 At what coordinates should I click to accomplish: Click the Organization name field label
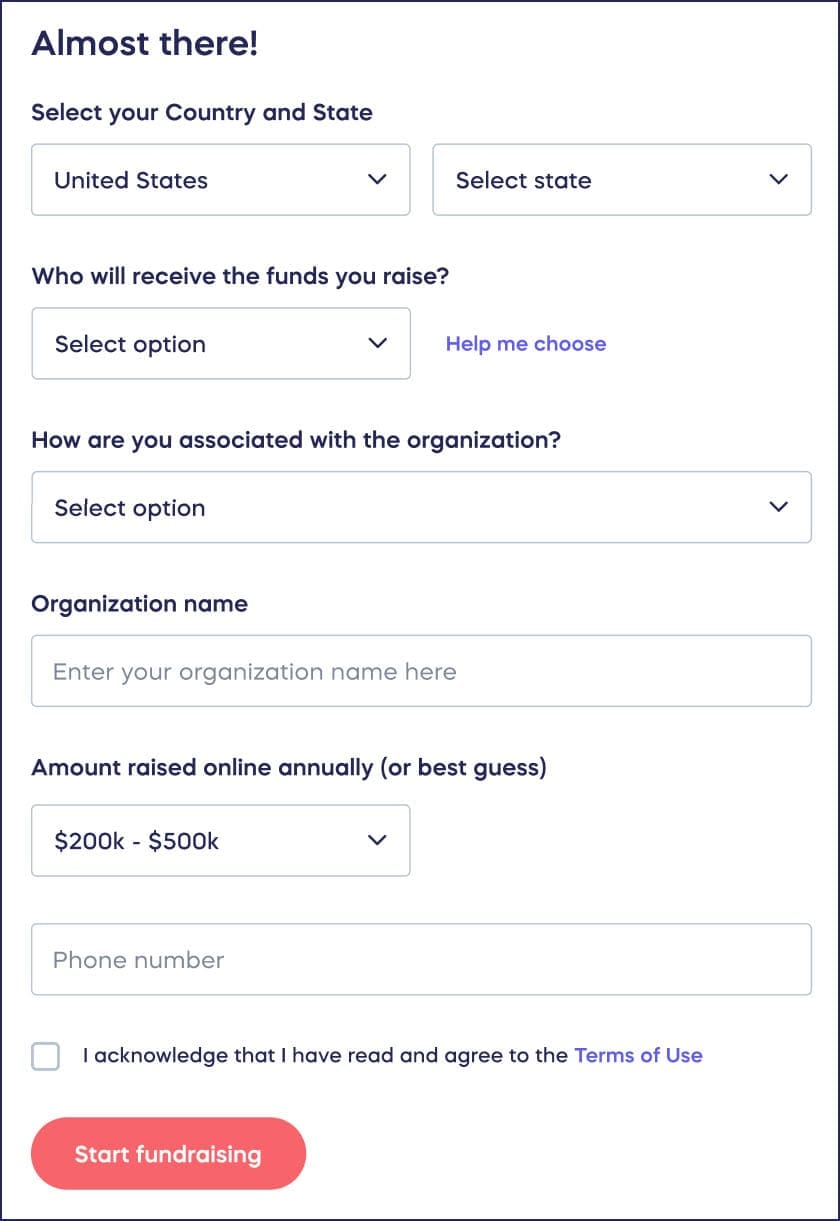click(x=140, y=604)
